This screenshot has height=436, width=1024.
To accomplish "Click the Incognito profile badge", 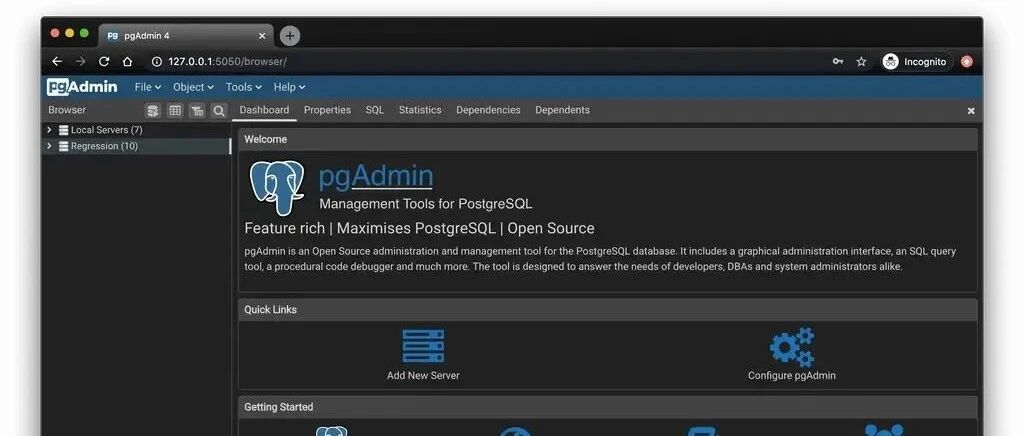I will (x=915, y=61).
